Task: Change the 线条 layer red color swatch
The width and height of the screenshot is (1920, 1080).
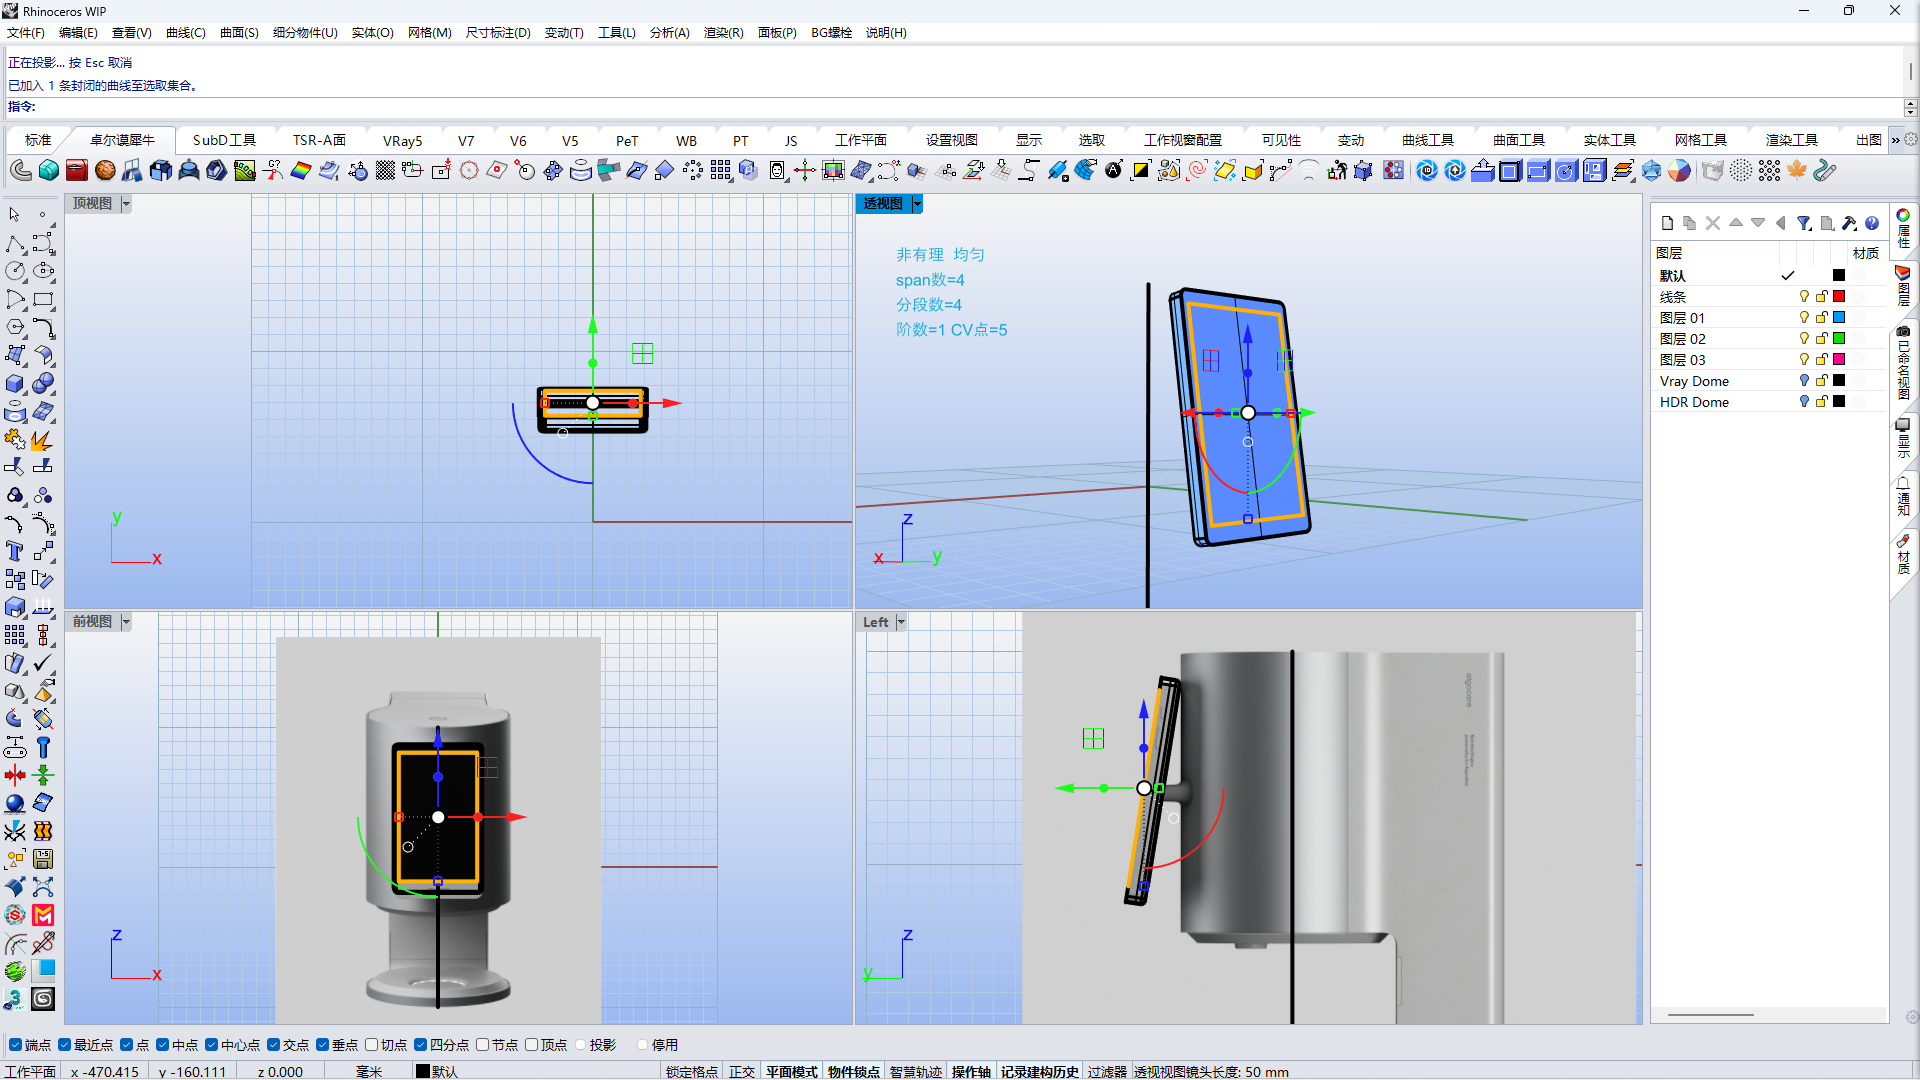Action: [1838, 297]
